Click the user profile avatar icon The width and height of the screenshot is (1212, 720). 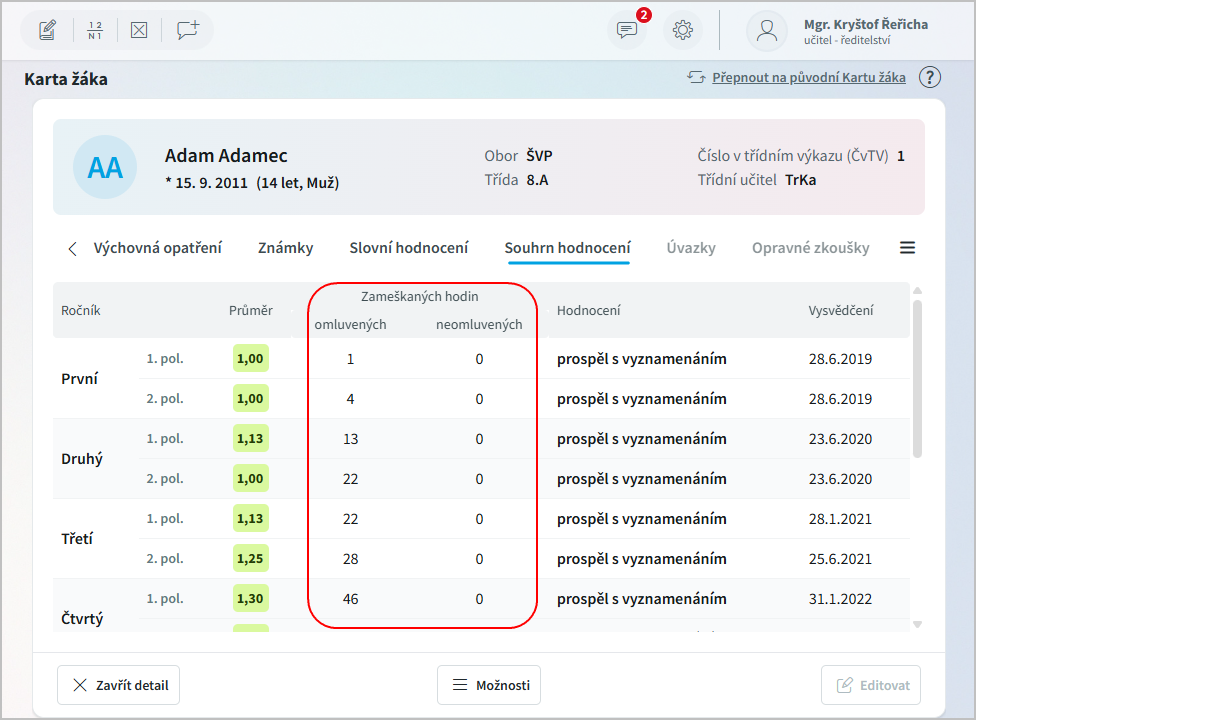(767, 30)
